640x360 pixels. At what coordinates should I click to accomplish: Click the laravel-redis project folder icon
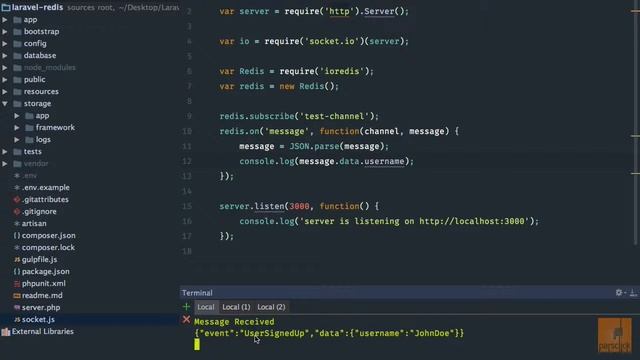click(x=6, y=7)
